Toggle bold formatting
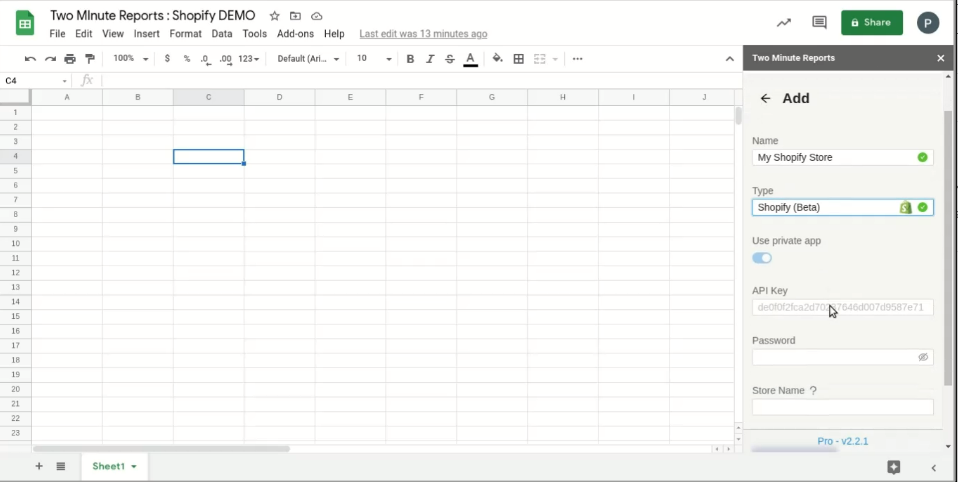The height and width of the screenshot is (482, 958). [410, 59]
